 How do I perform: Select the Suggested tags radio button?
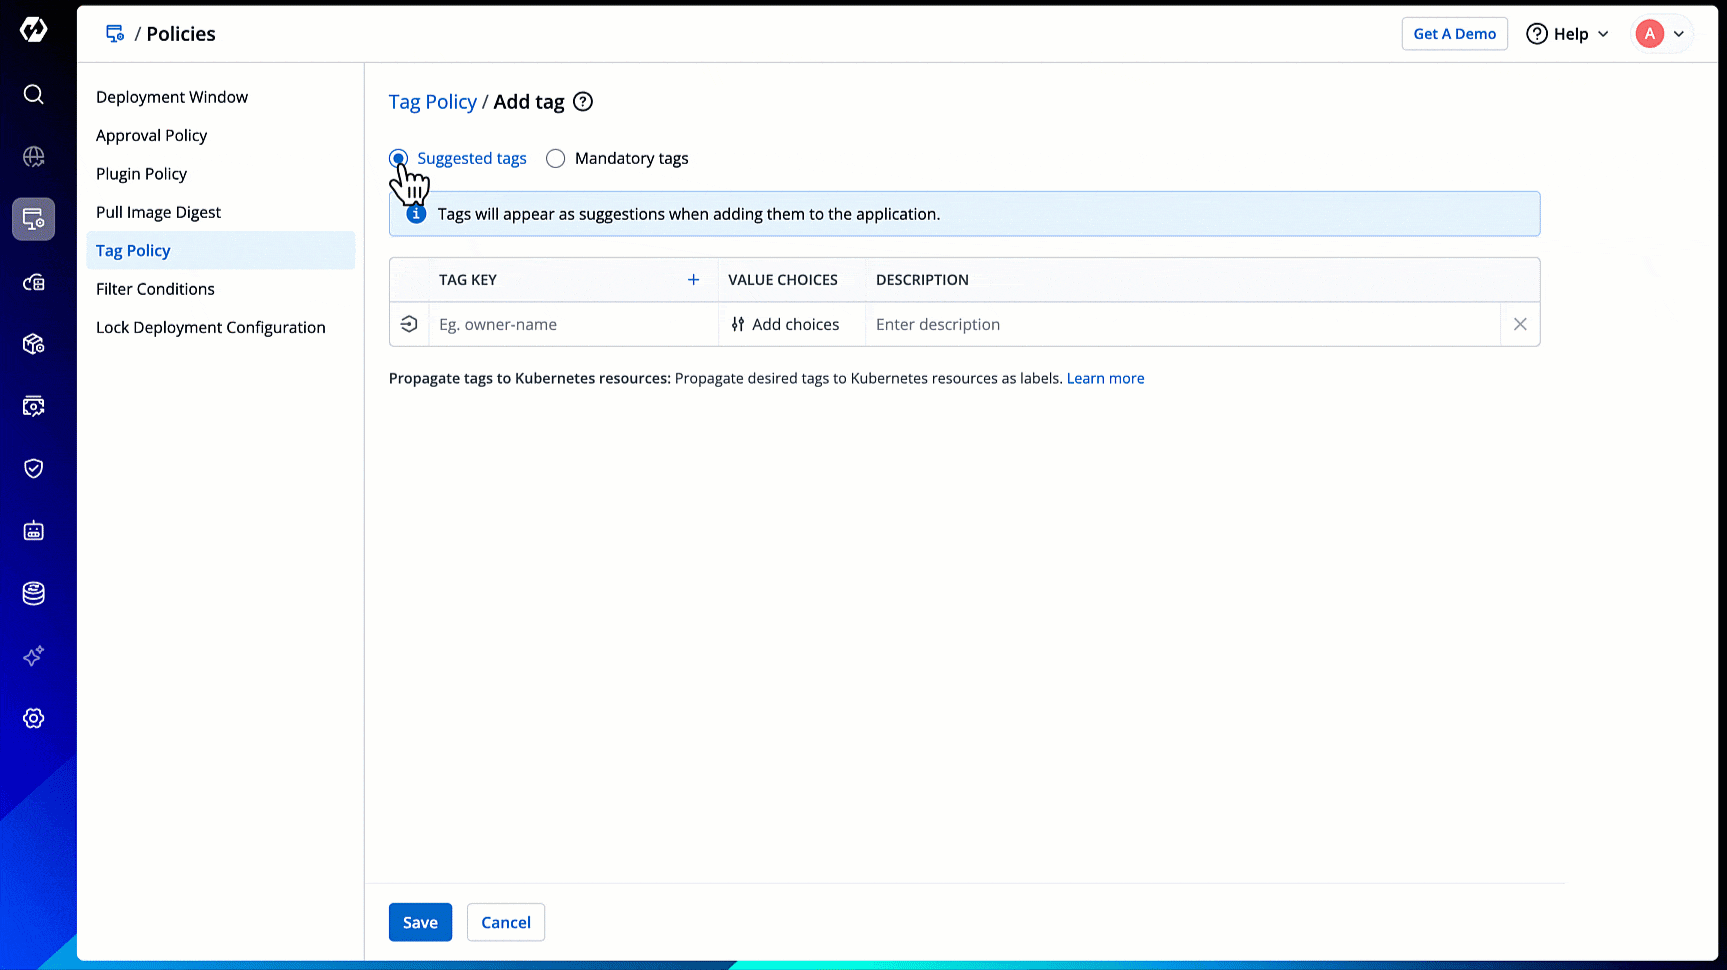[399, 158]
